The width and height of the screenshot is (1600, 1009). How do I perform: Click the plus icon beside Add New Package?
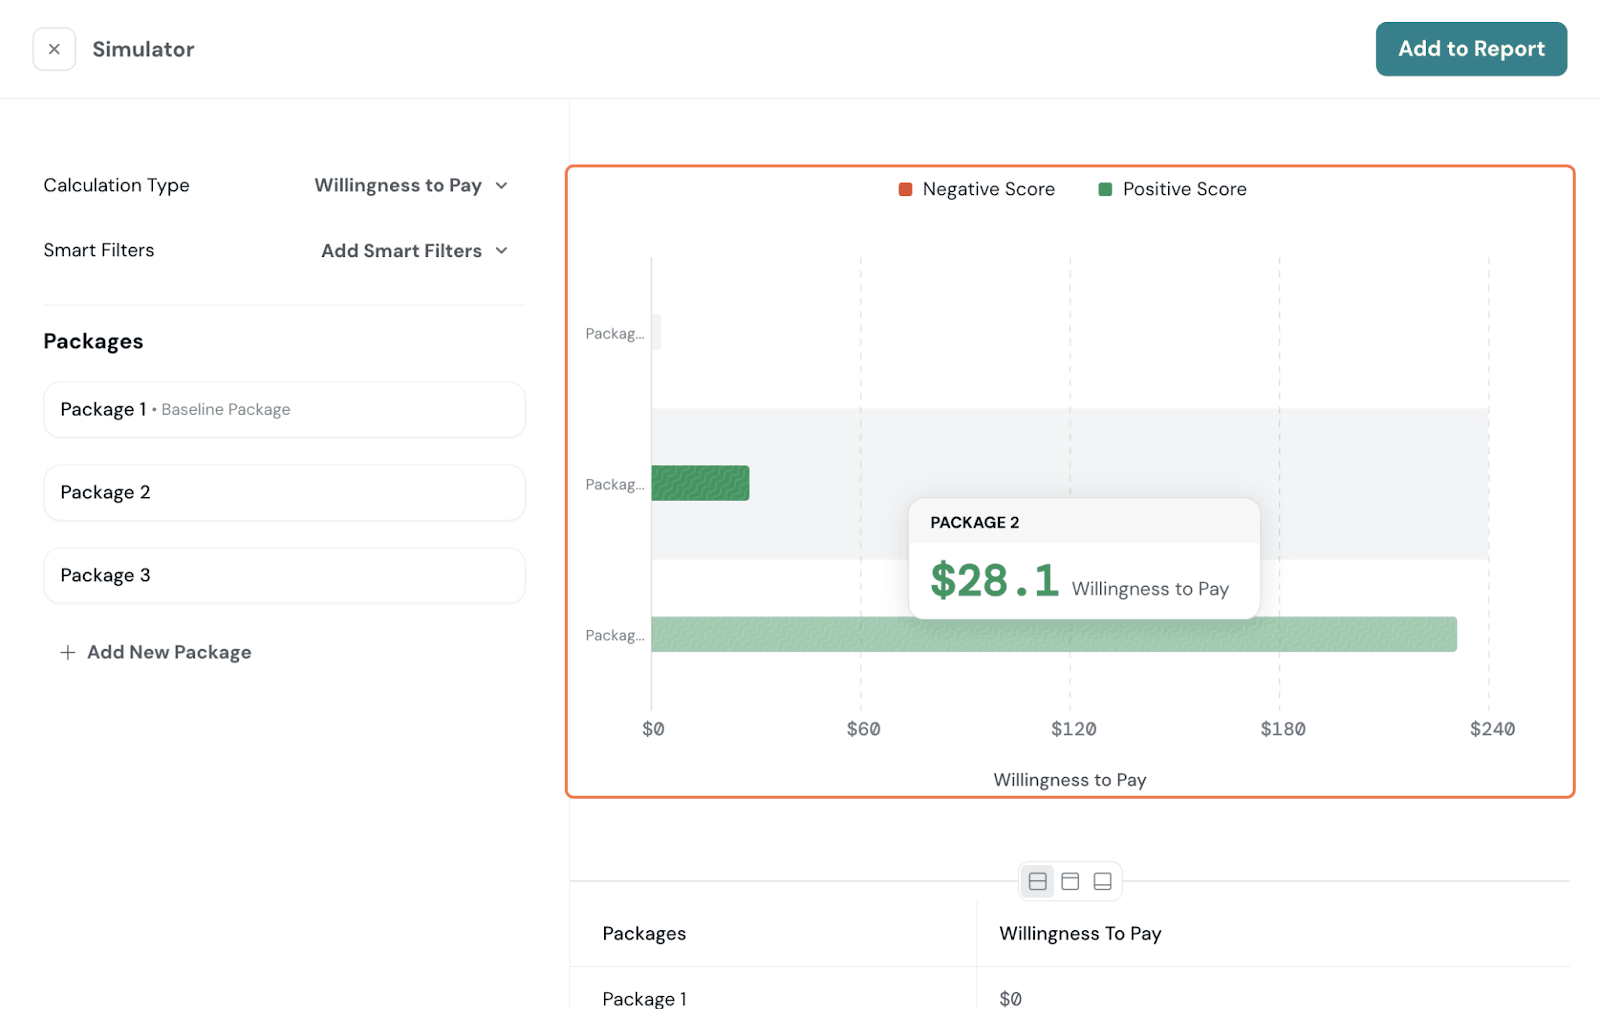[x=67, y=652]
